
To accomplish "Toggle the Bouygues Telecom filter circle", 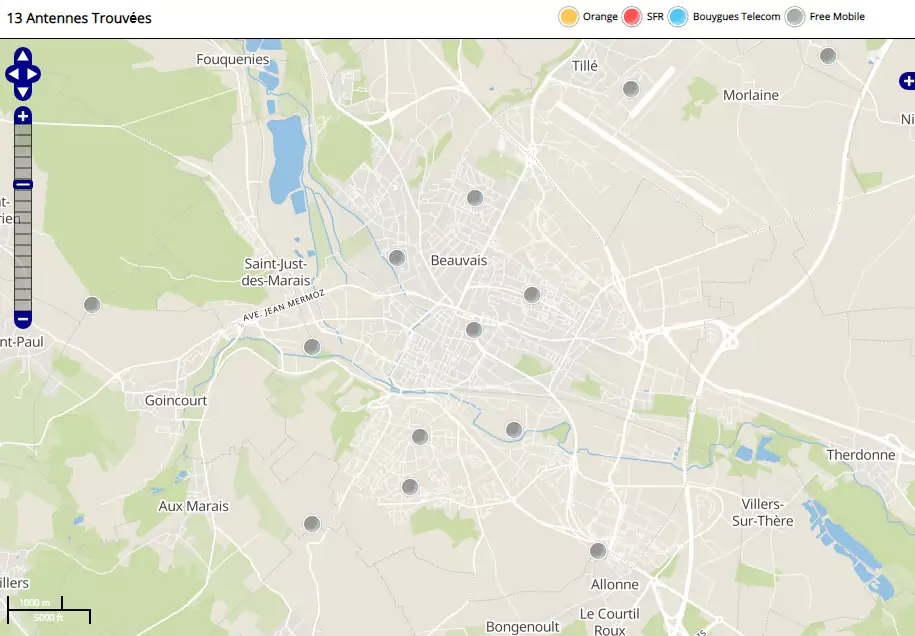I will pyautogui.click(x=678, y=17).
